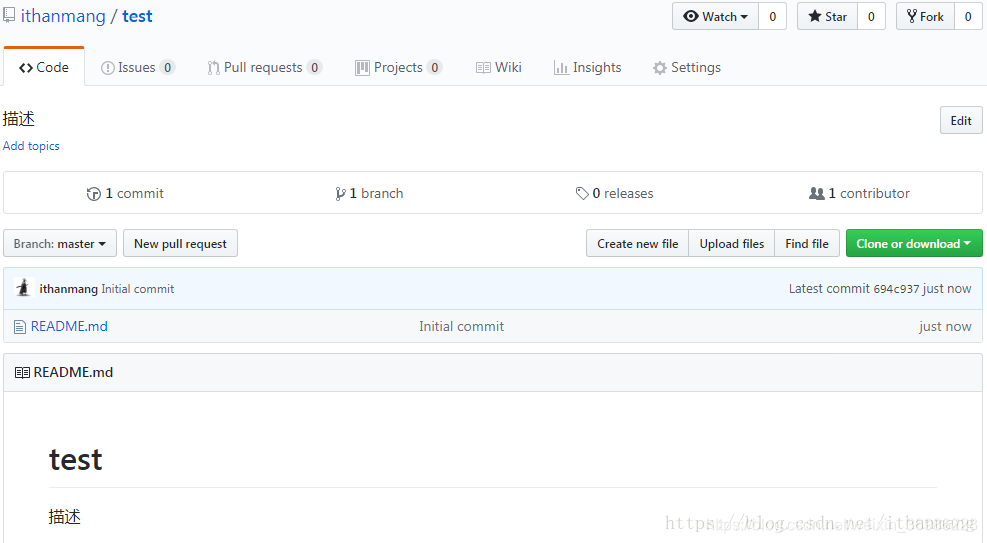Select the Code tab

click(44, 67)
